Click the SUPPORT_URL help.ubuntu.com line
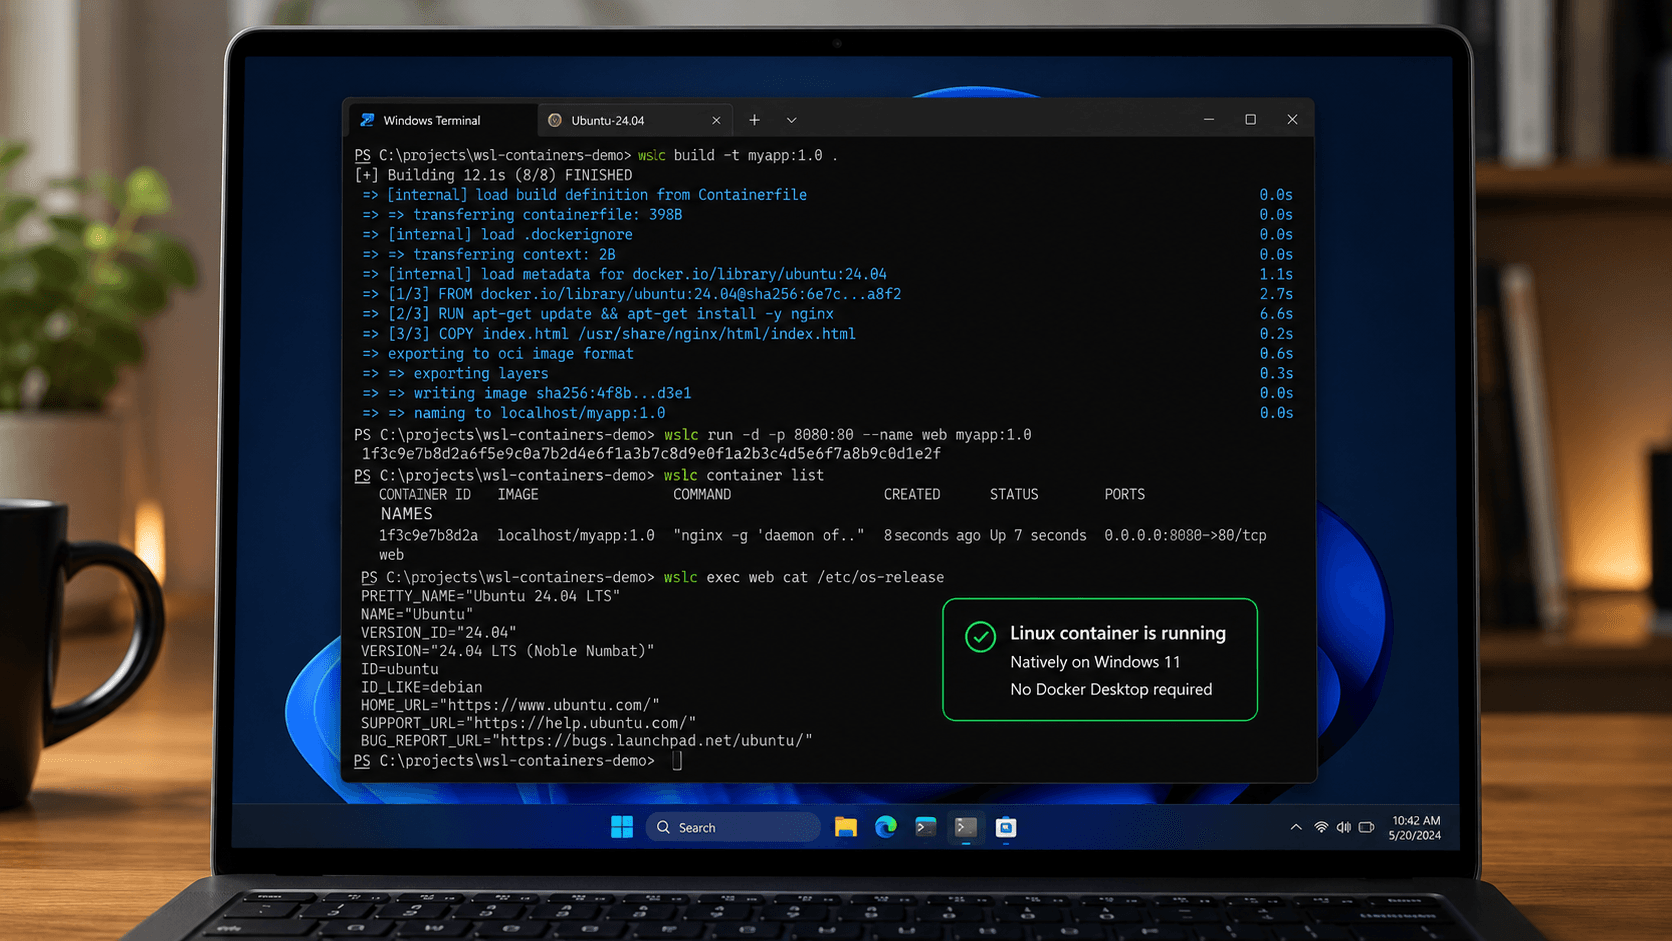Image resolution: width=1672 pixels, height=941 pixels. (x=528, y=723)
